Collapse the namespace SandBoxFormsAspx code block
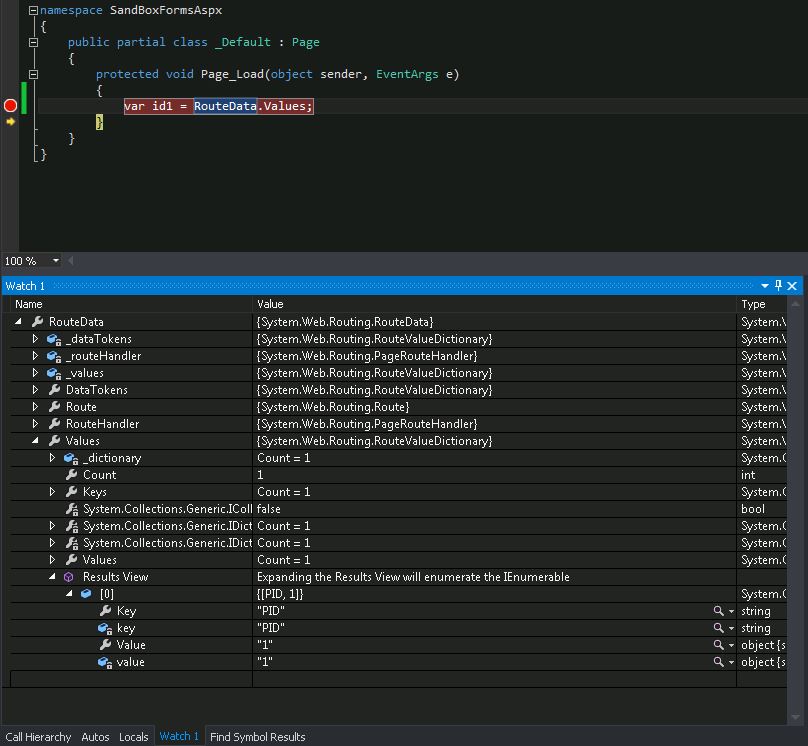The width and height of the screenshot is (808, 746). pos(33,10)
